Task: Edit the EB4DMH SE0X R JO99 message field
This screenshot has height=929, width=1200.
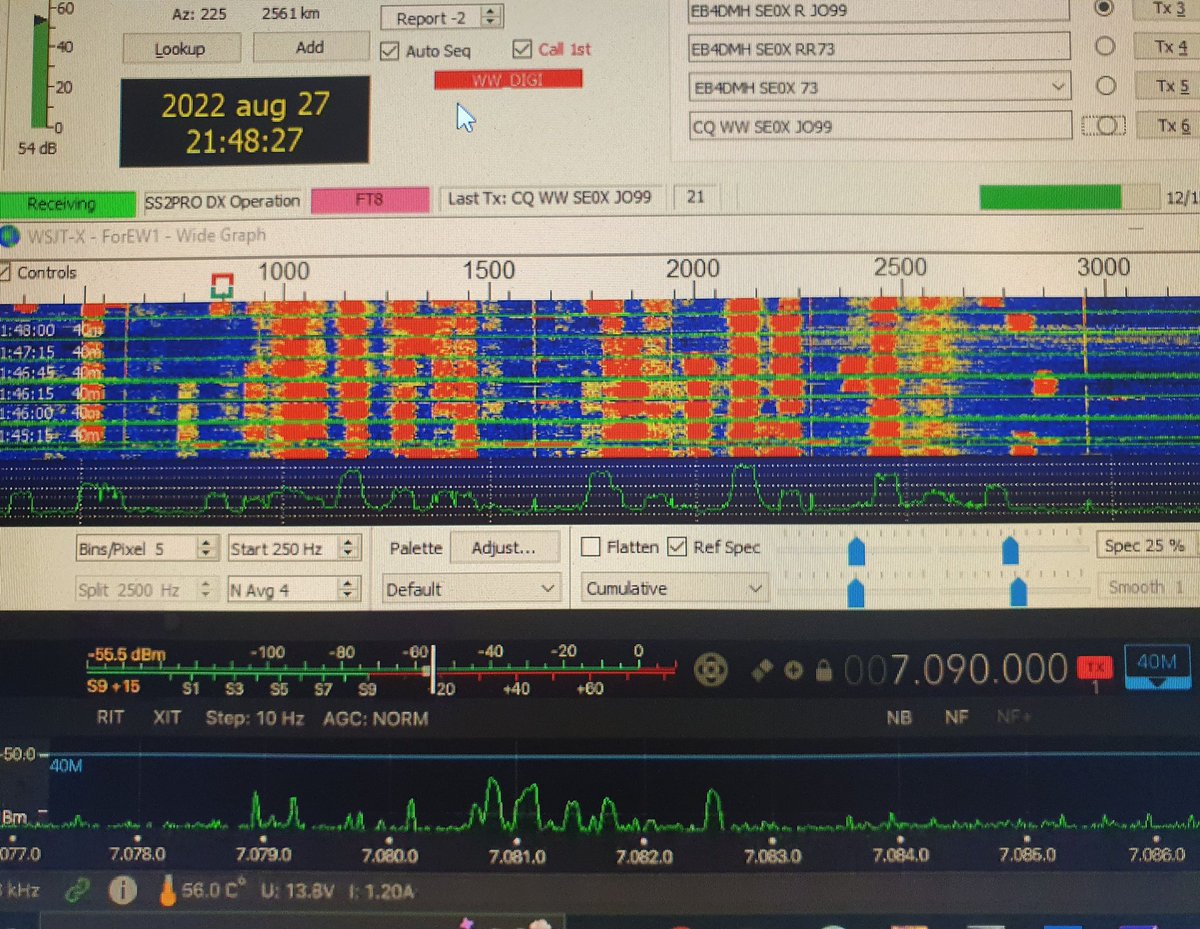Action: point(879,9)
